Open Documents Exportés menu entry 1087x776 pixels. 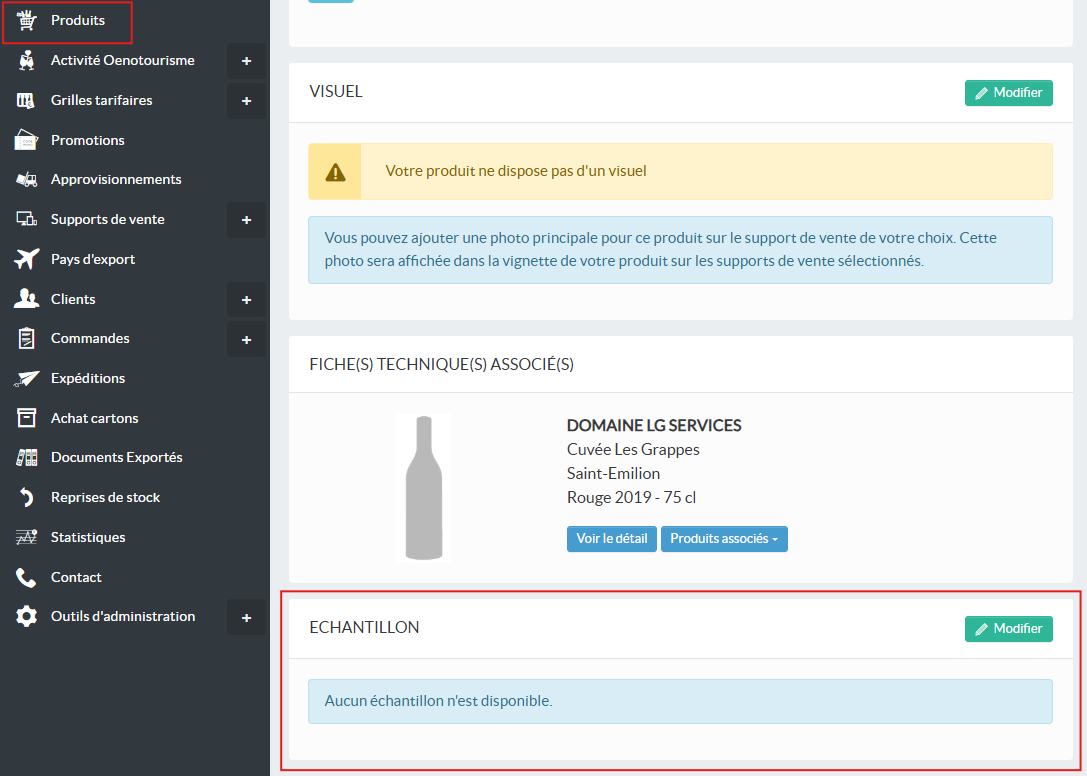point(116,457)
